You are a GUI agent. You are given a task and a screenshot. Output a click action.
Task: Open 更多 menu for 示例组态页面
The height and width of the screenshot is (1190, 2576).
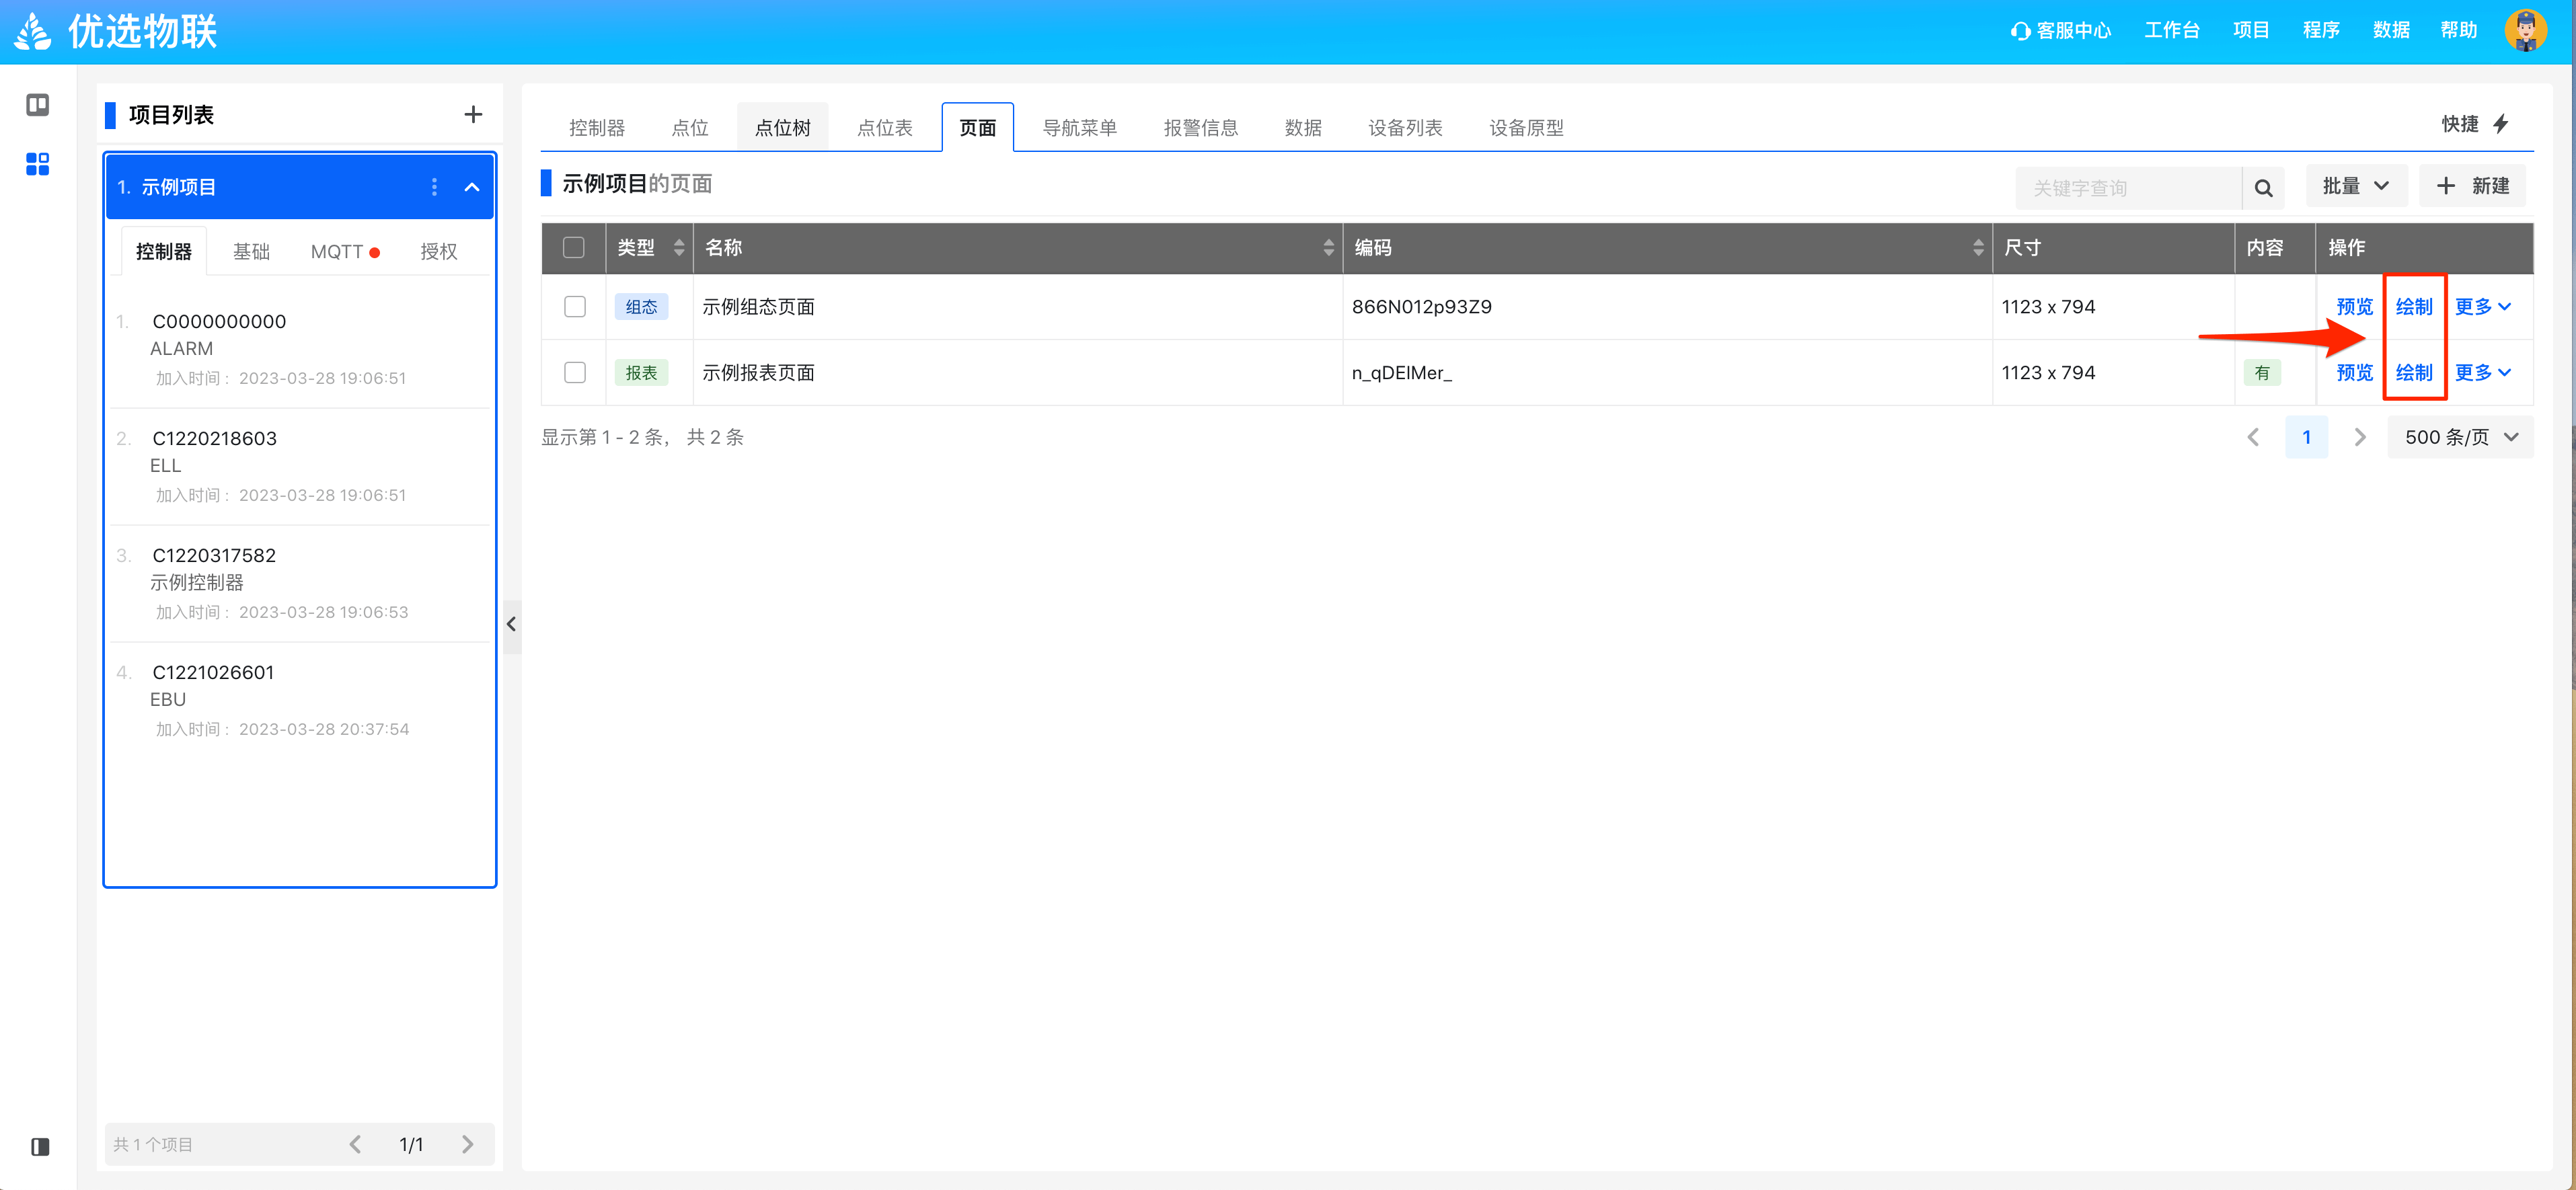2483,307
